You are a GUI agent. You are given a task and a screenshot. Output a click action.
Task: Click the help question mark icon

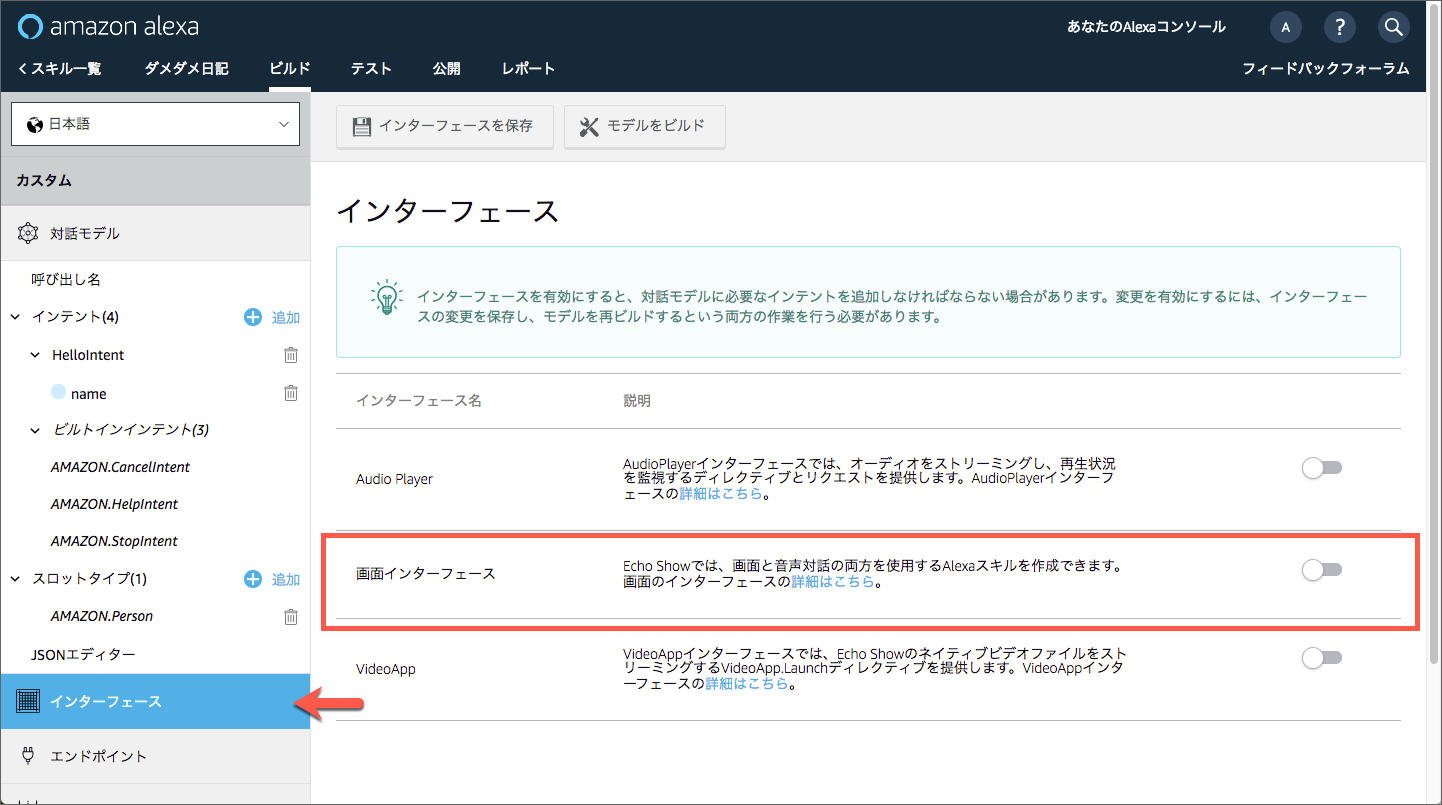[1339, 27]
